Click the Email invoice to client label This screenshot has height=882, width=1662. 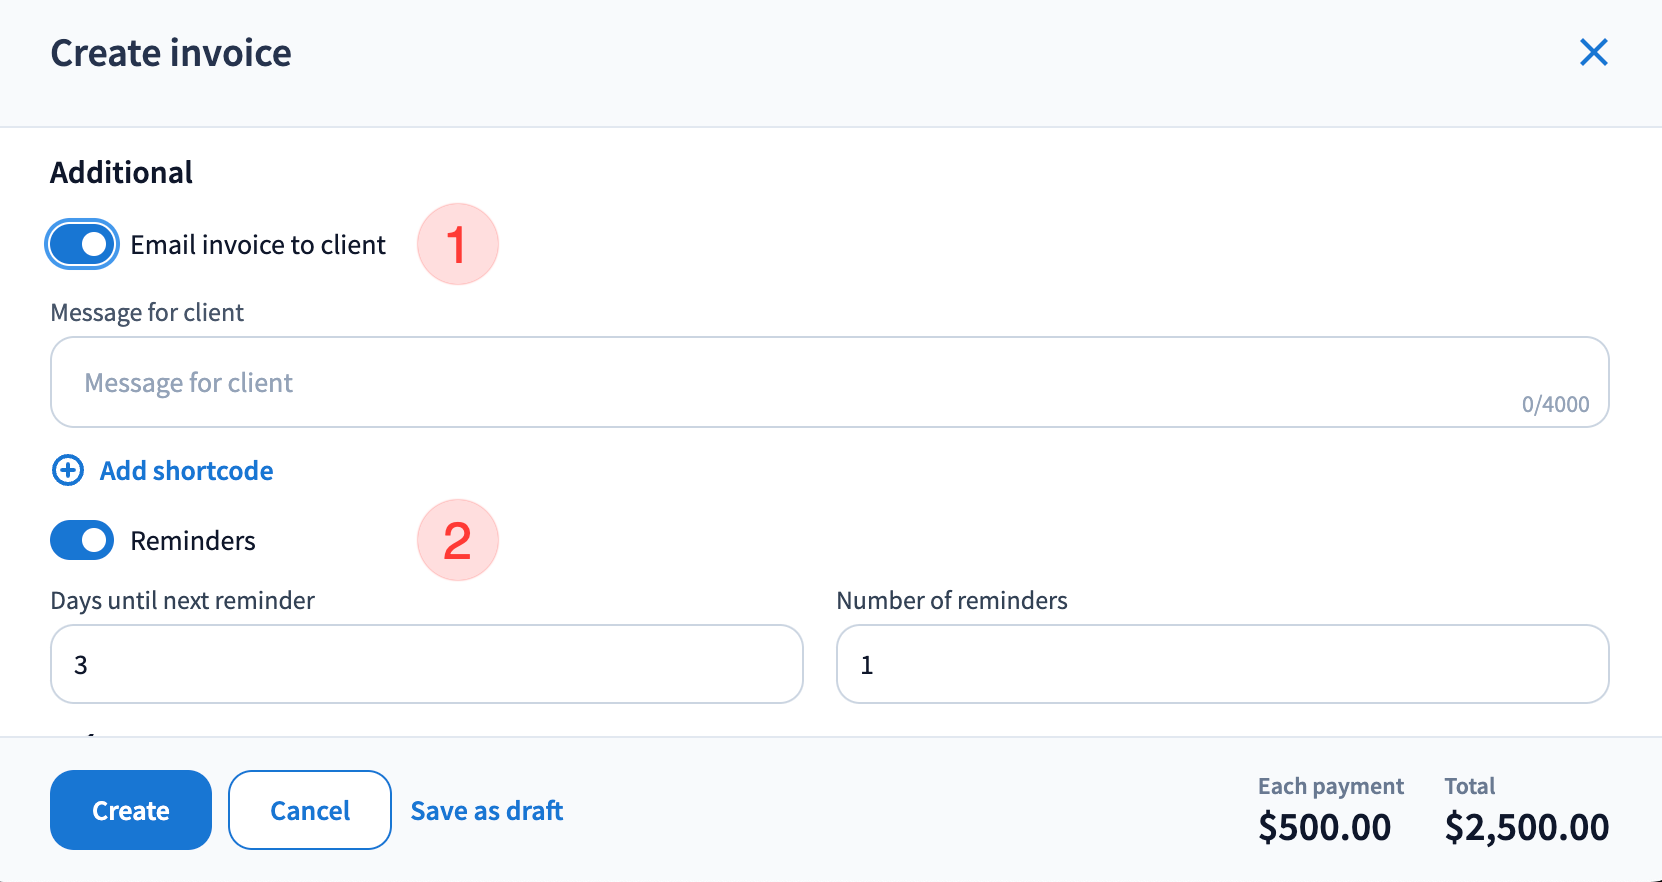(258, 245)
